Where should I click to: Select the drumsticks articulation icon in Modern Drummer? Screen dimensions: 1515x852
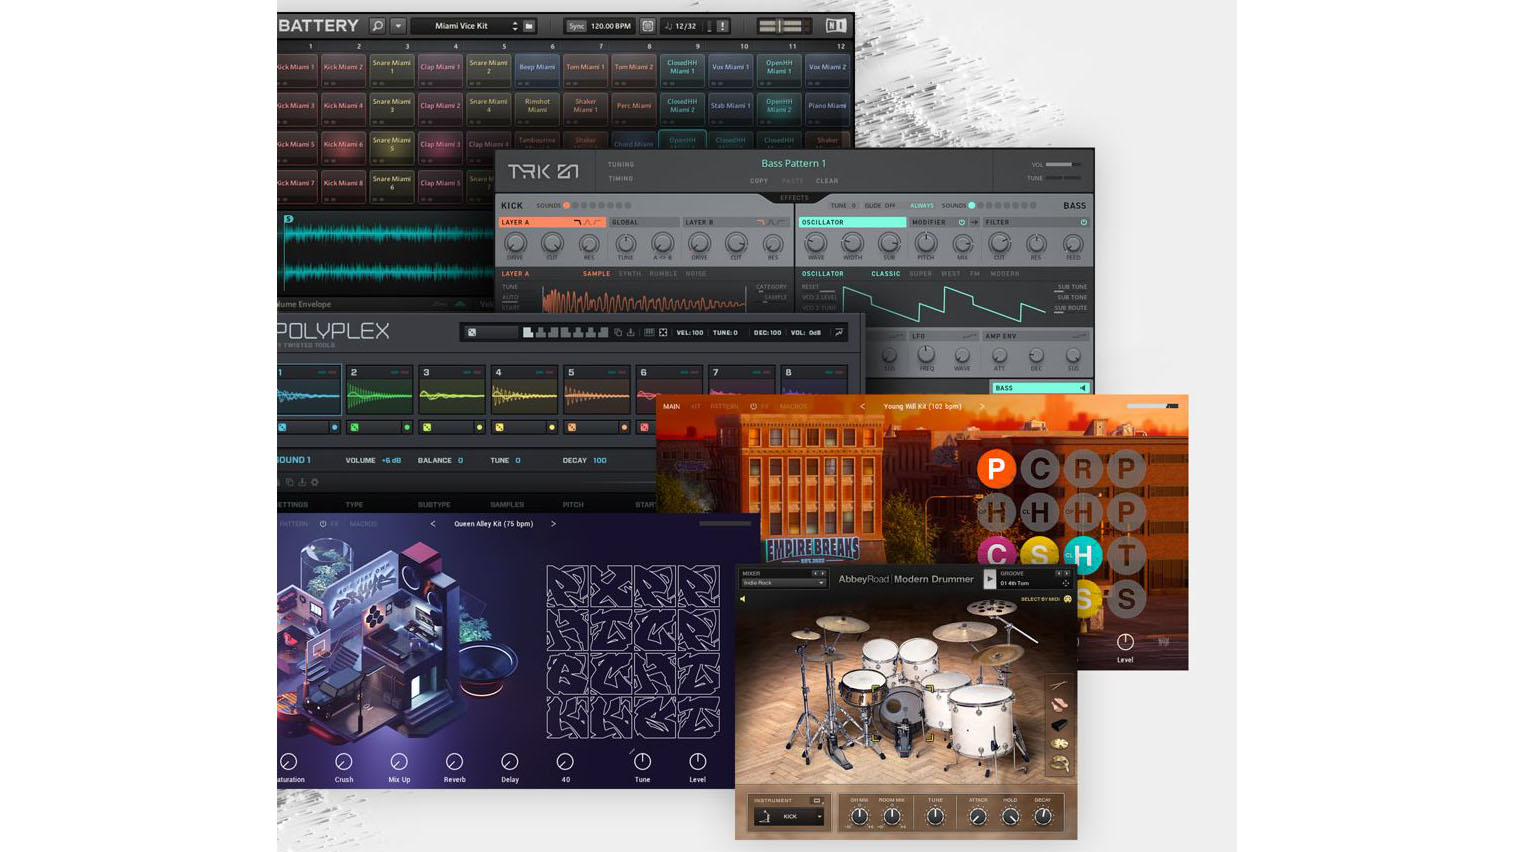coord(1059,685)
